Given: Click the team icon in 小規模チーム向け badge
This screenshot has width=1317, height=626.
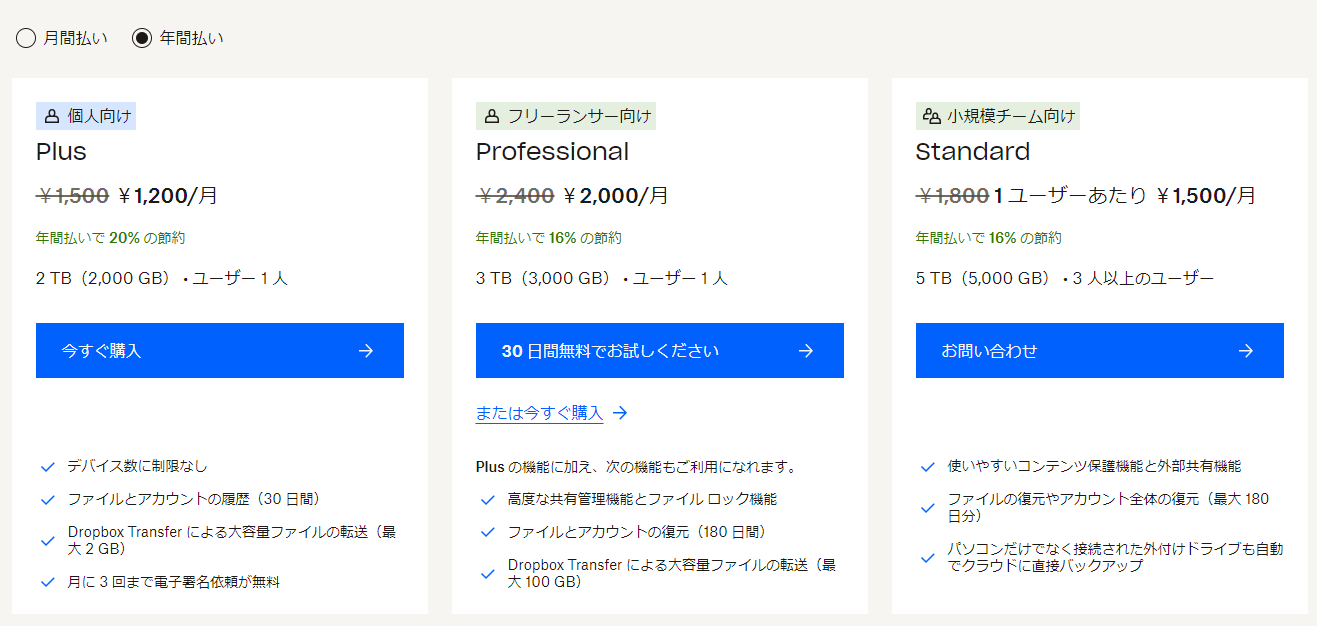Looking at the screenshot, I should [932, 116].
